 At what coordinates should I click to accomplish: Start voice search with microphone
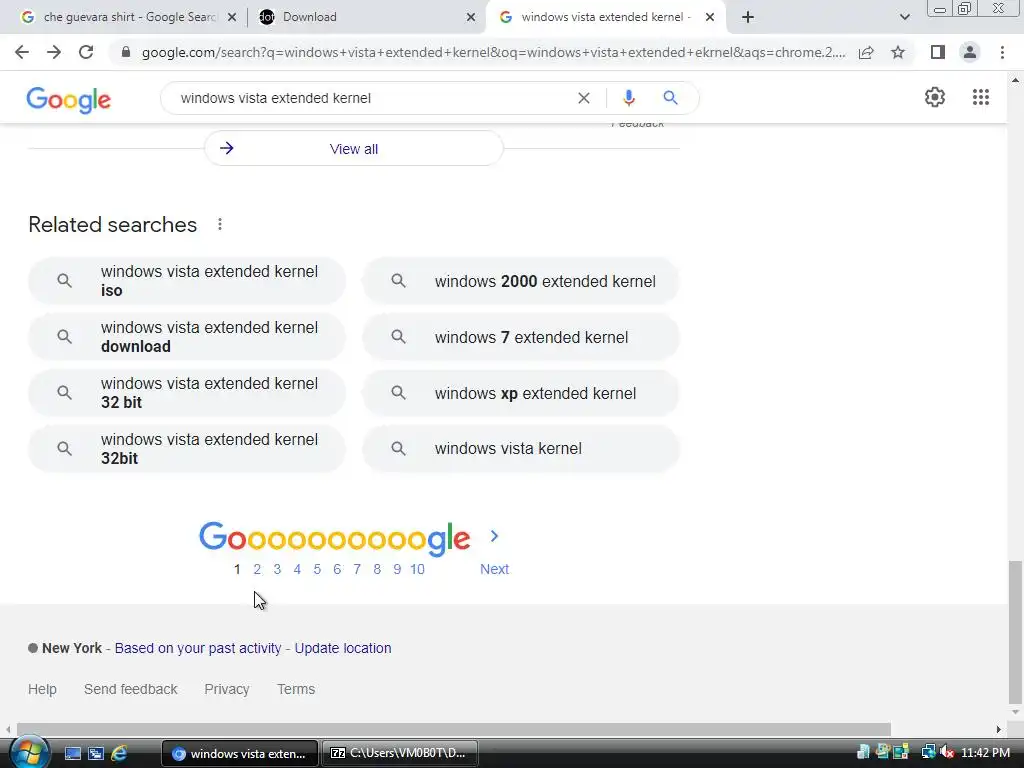coord(628,98)
